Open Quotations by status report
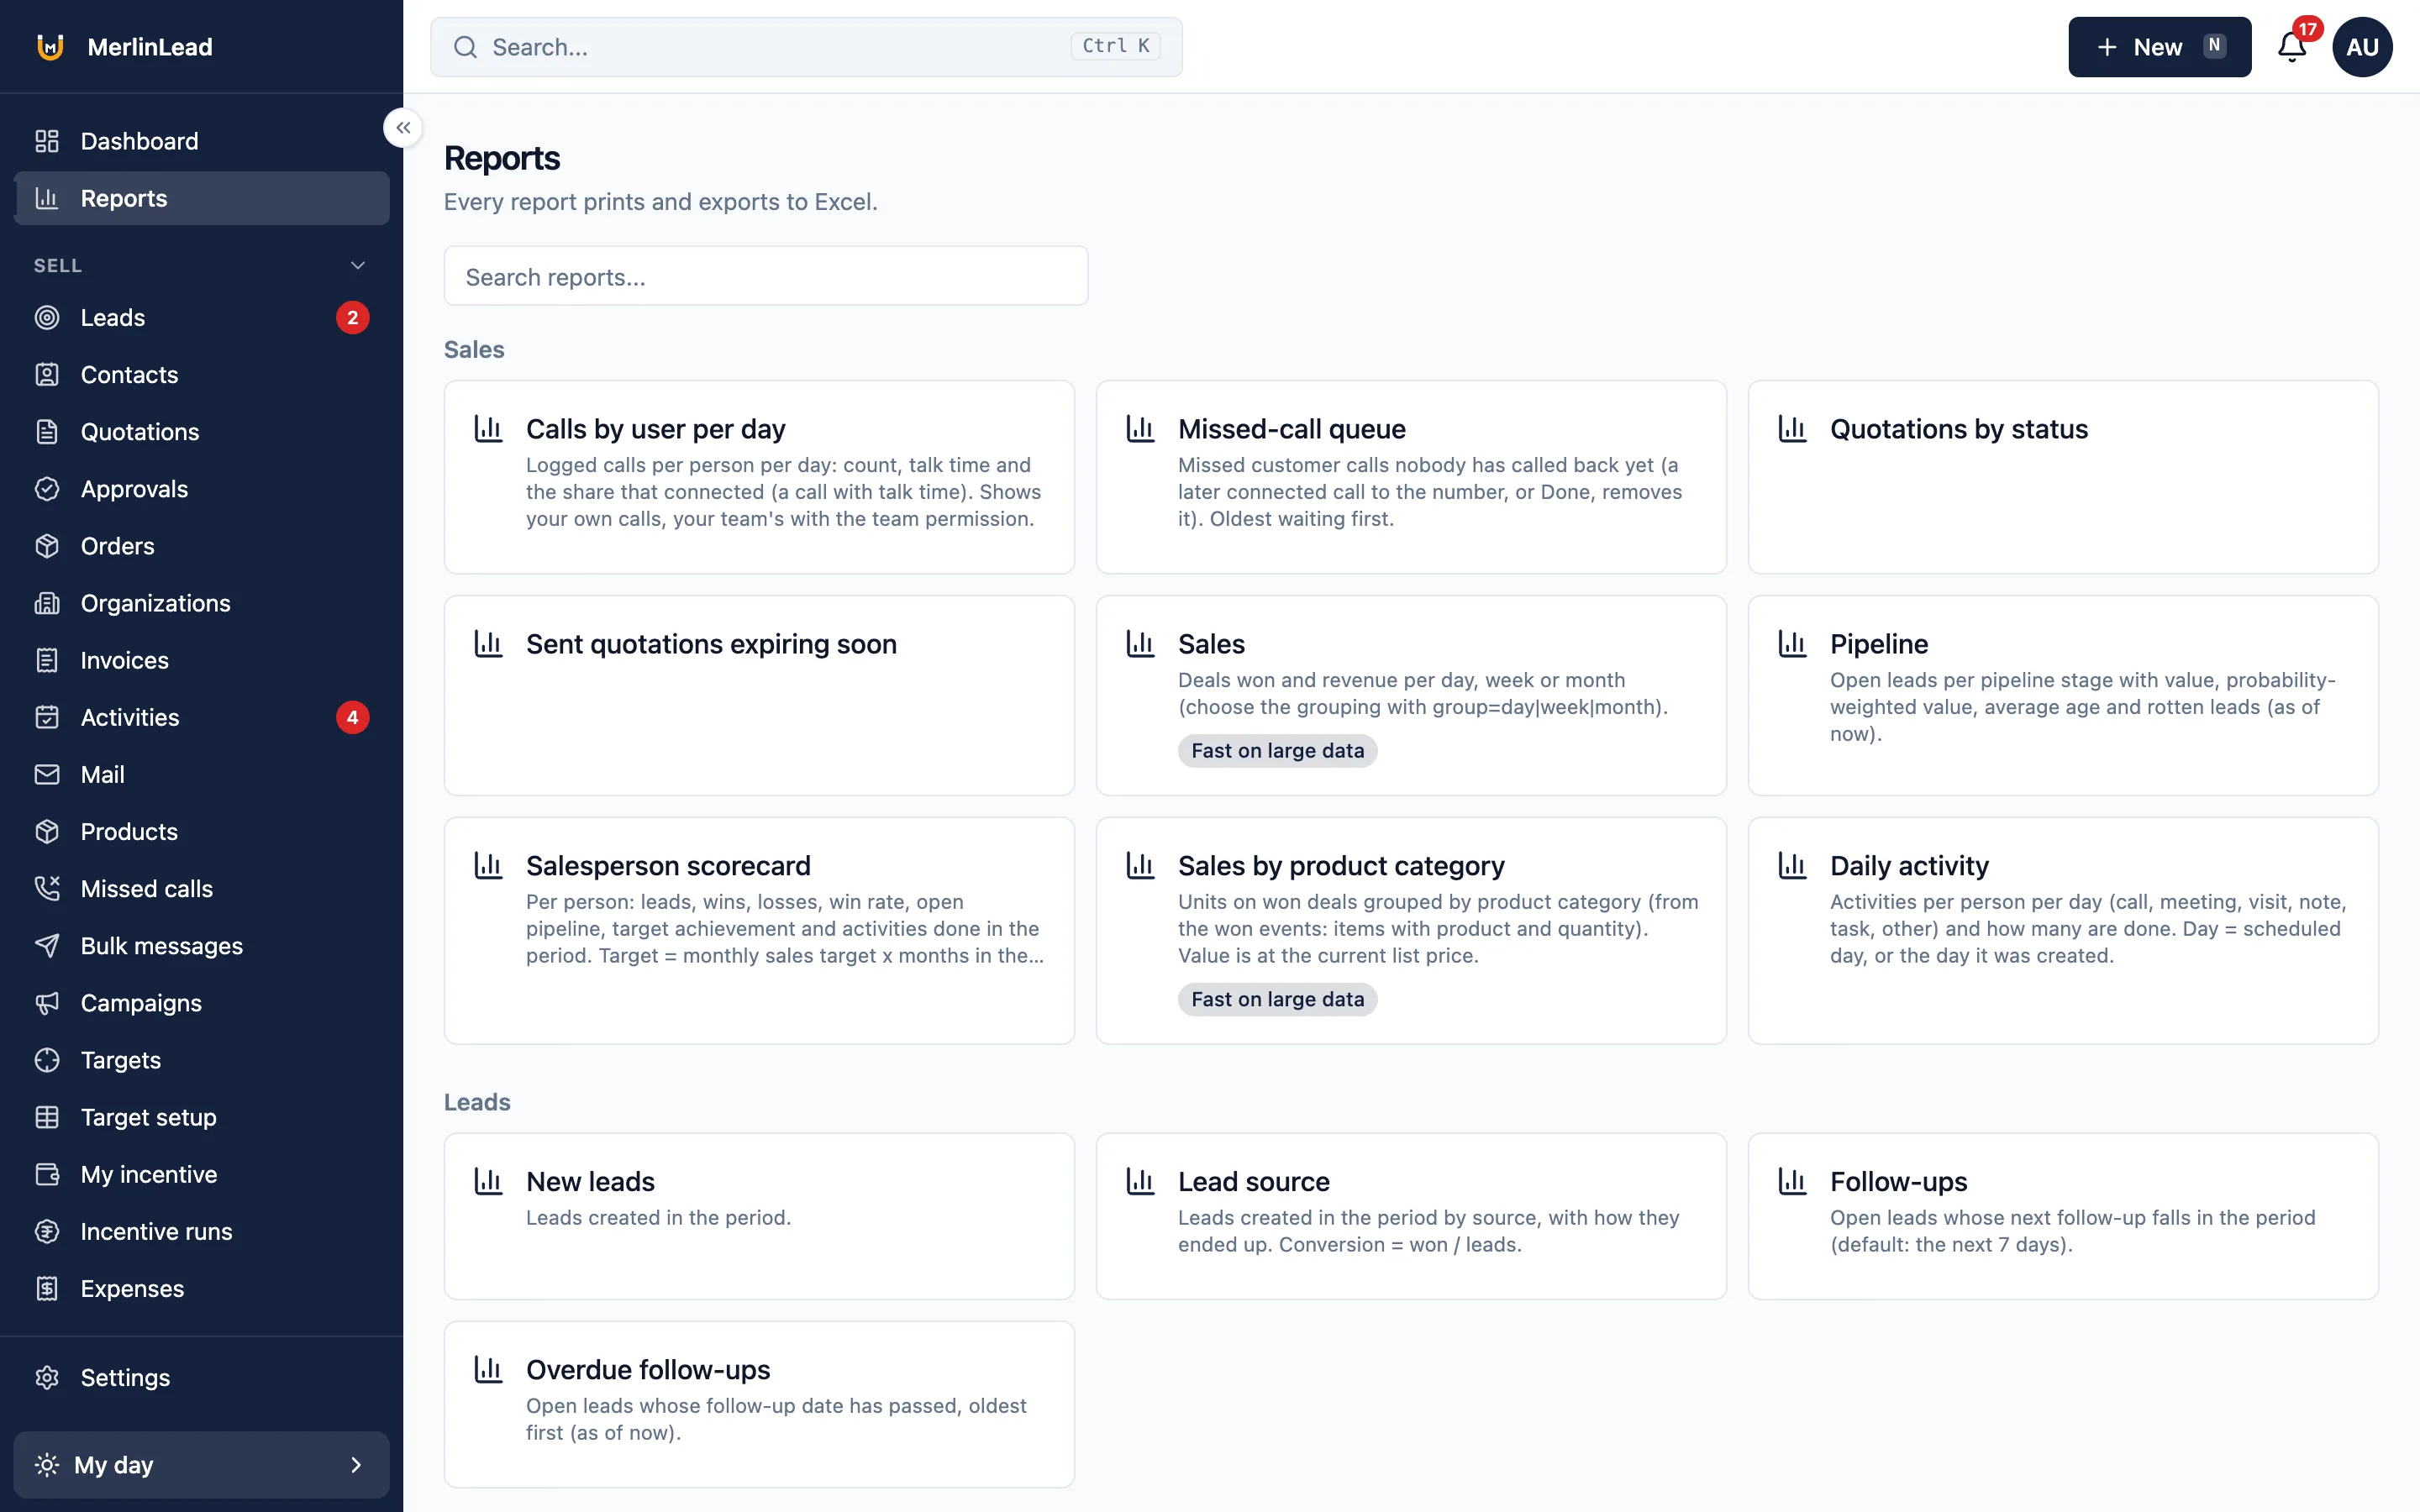This screenshot has height=1512, width=2420. pos(2063,477)
